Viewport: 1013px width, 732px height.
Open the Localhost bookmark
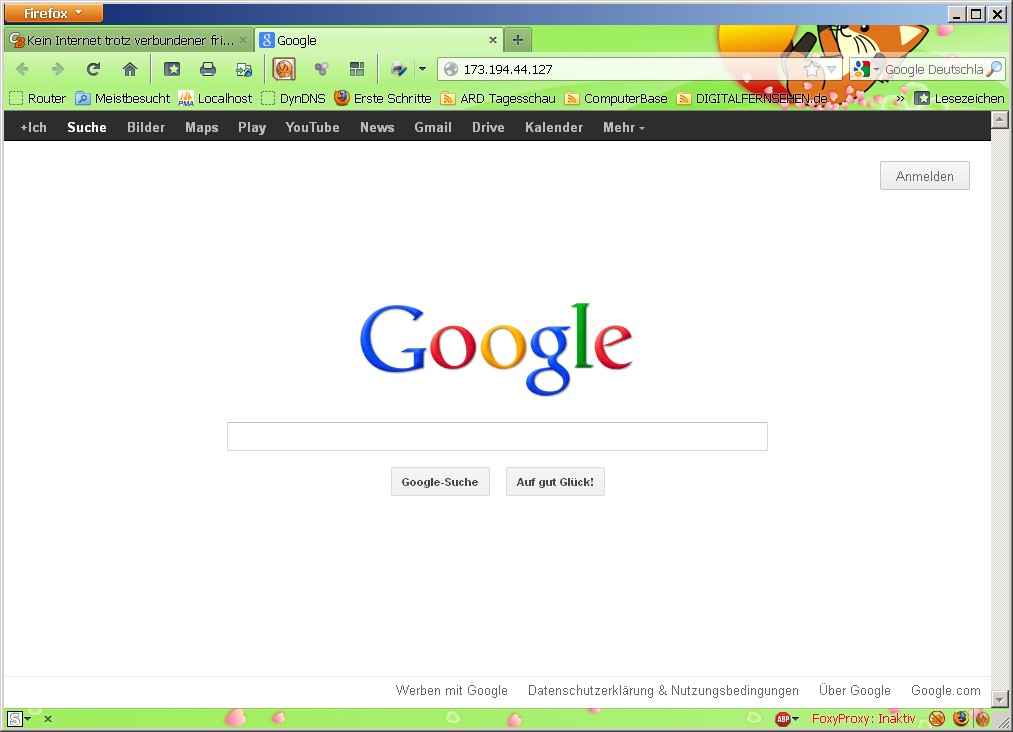click(x=216, y=98)
